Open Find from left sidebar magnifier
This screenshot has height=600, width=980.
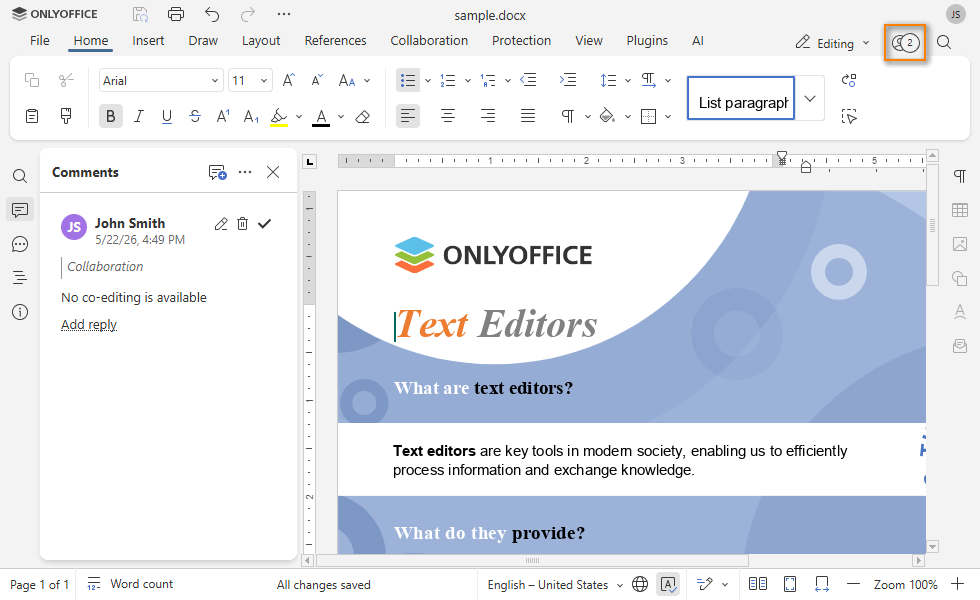coord(20,176)
